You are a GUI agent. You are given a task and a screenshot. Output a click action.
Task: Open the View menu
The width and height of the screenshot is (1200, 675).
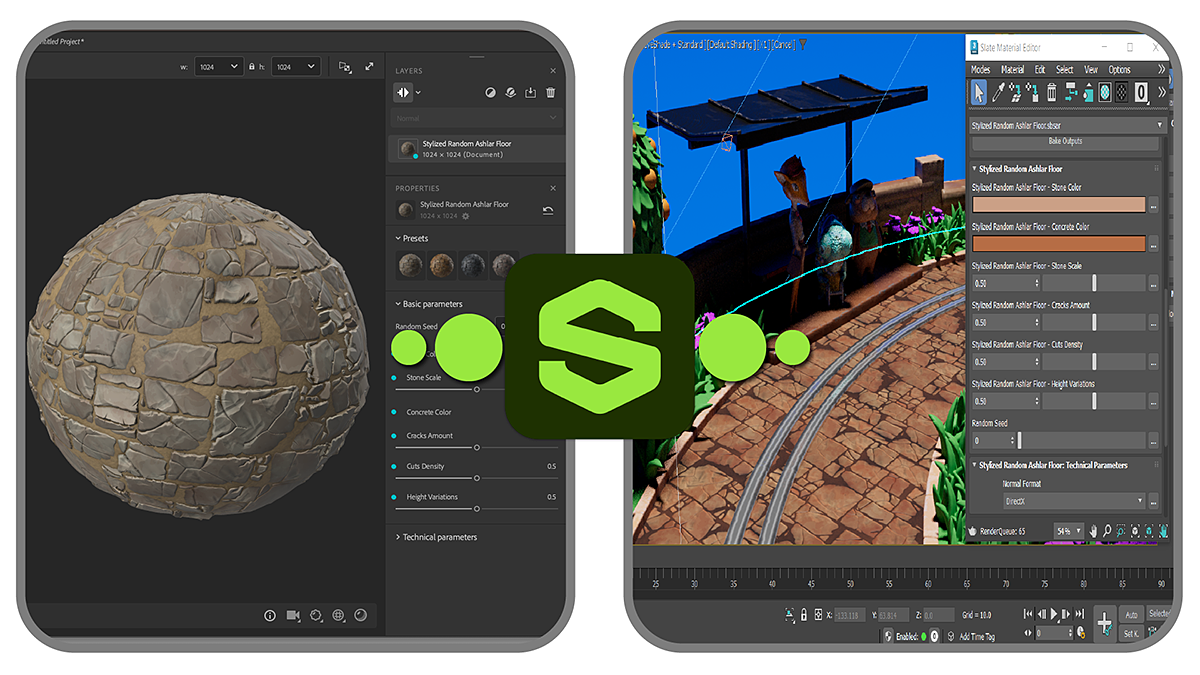coord(1091,70)
